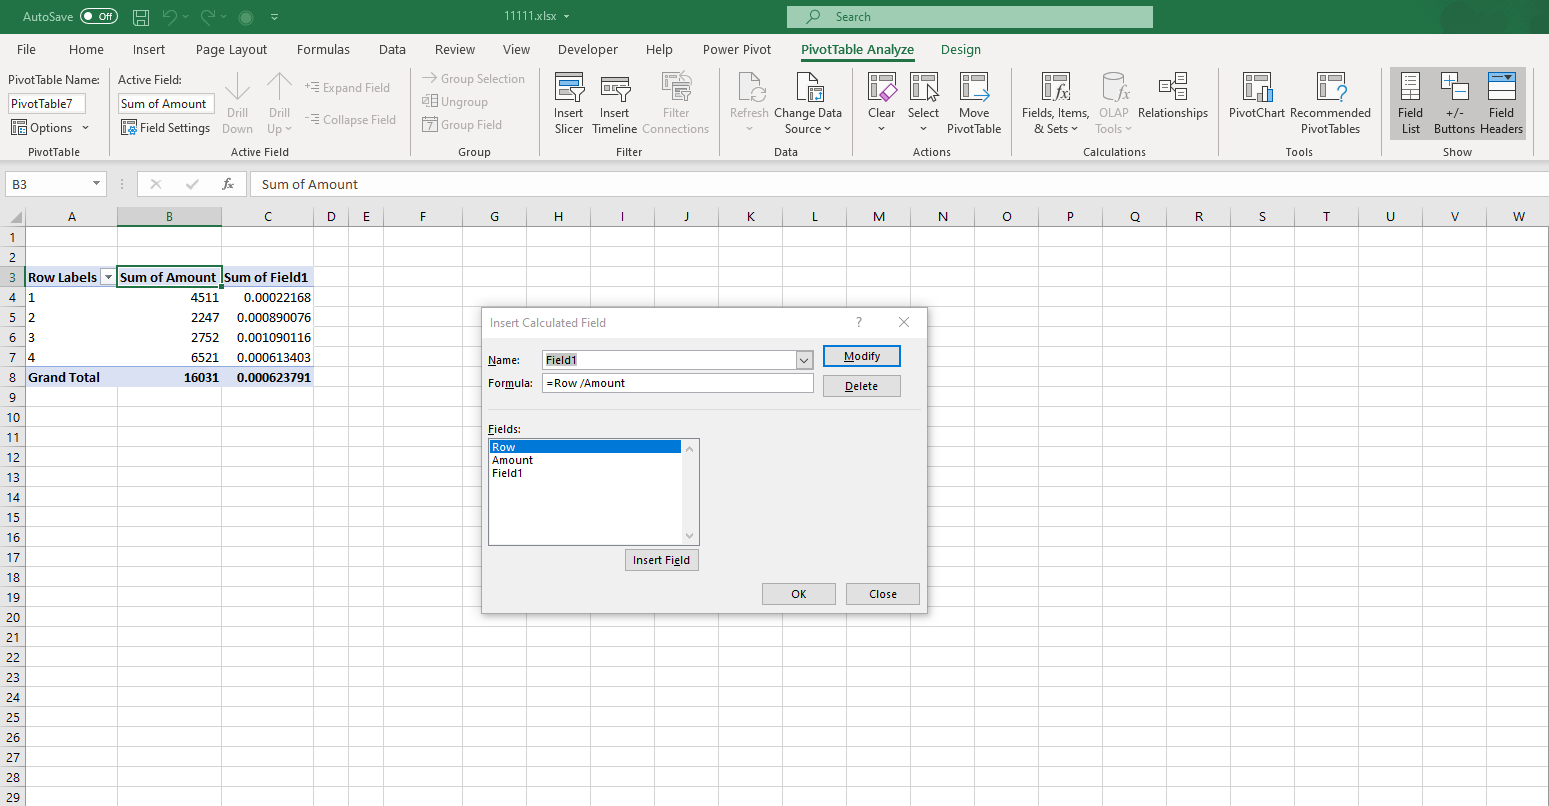
Task: Open Recommended PivotTables
Action: (1330, 104)
